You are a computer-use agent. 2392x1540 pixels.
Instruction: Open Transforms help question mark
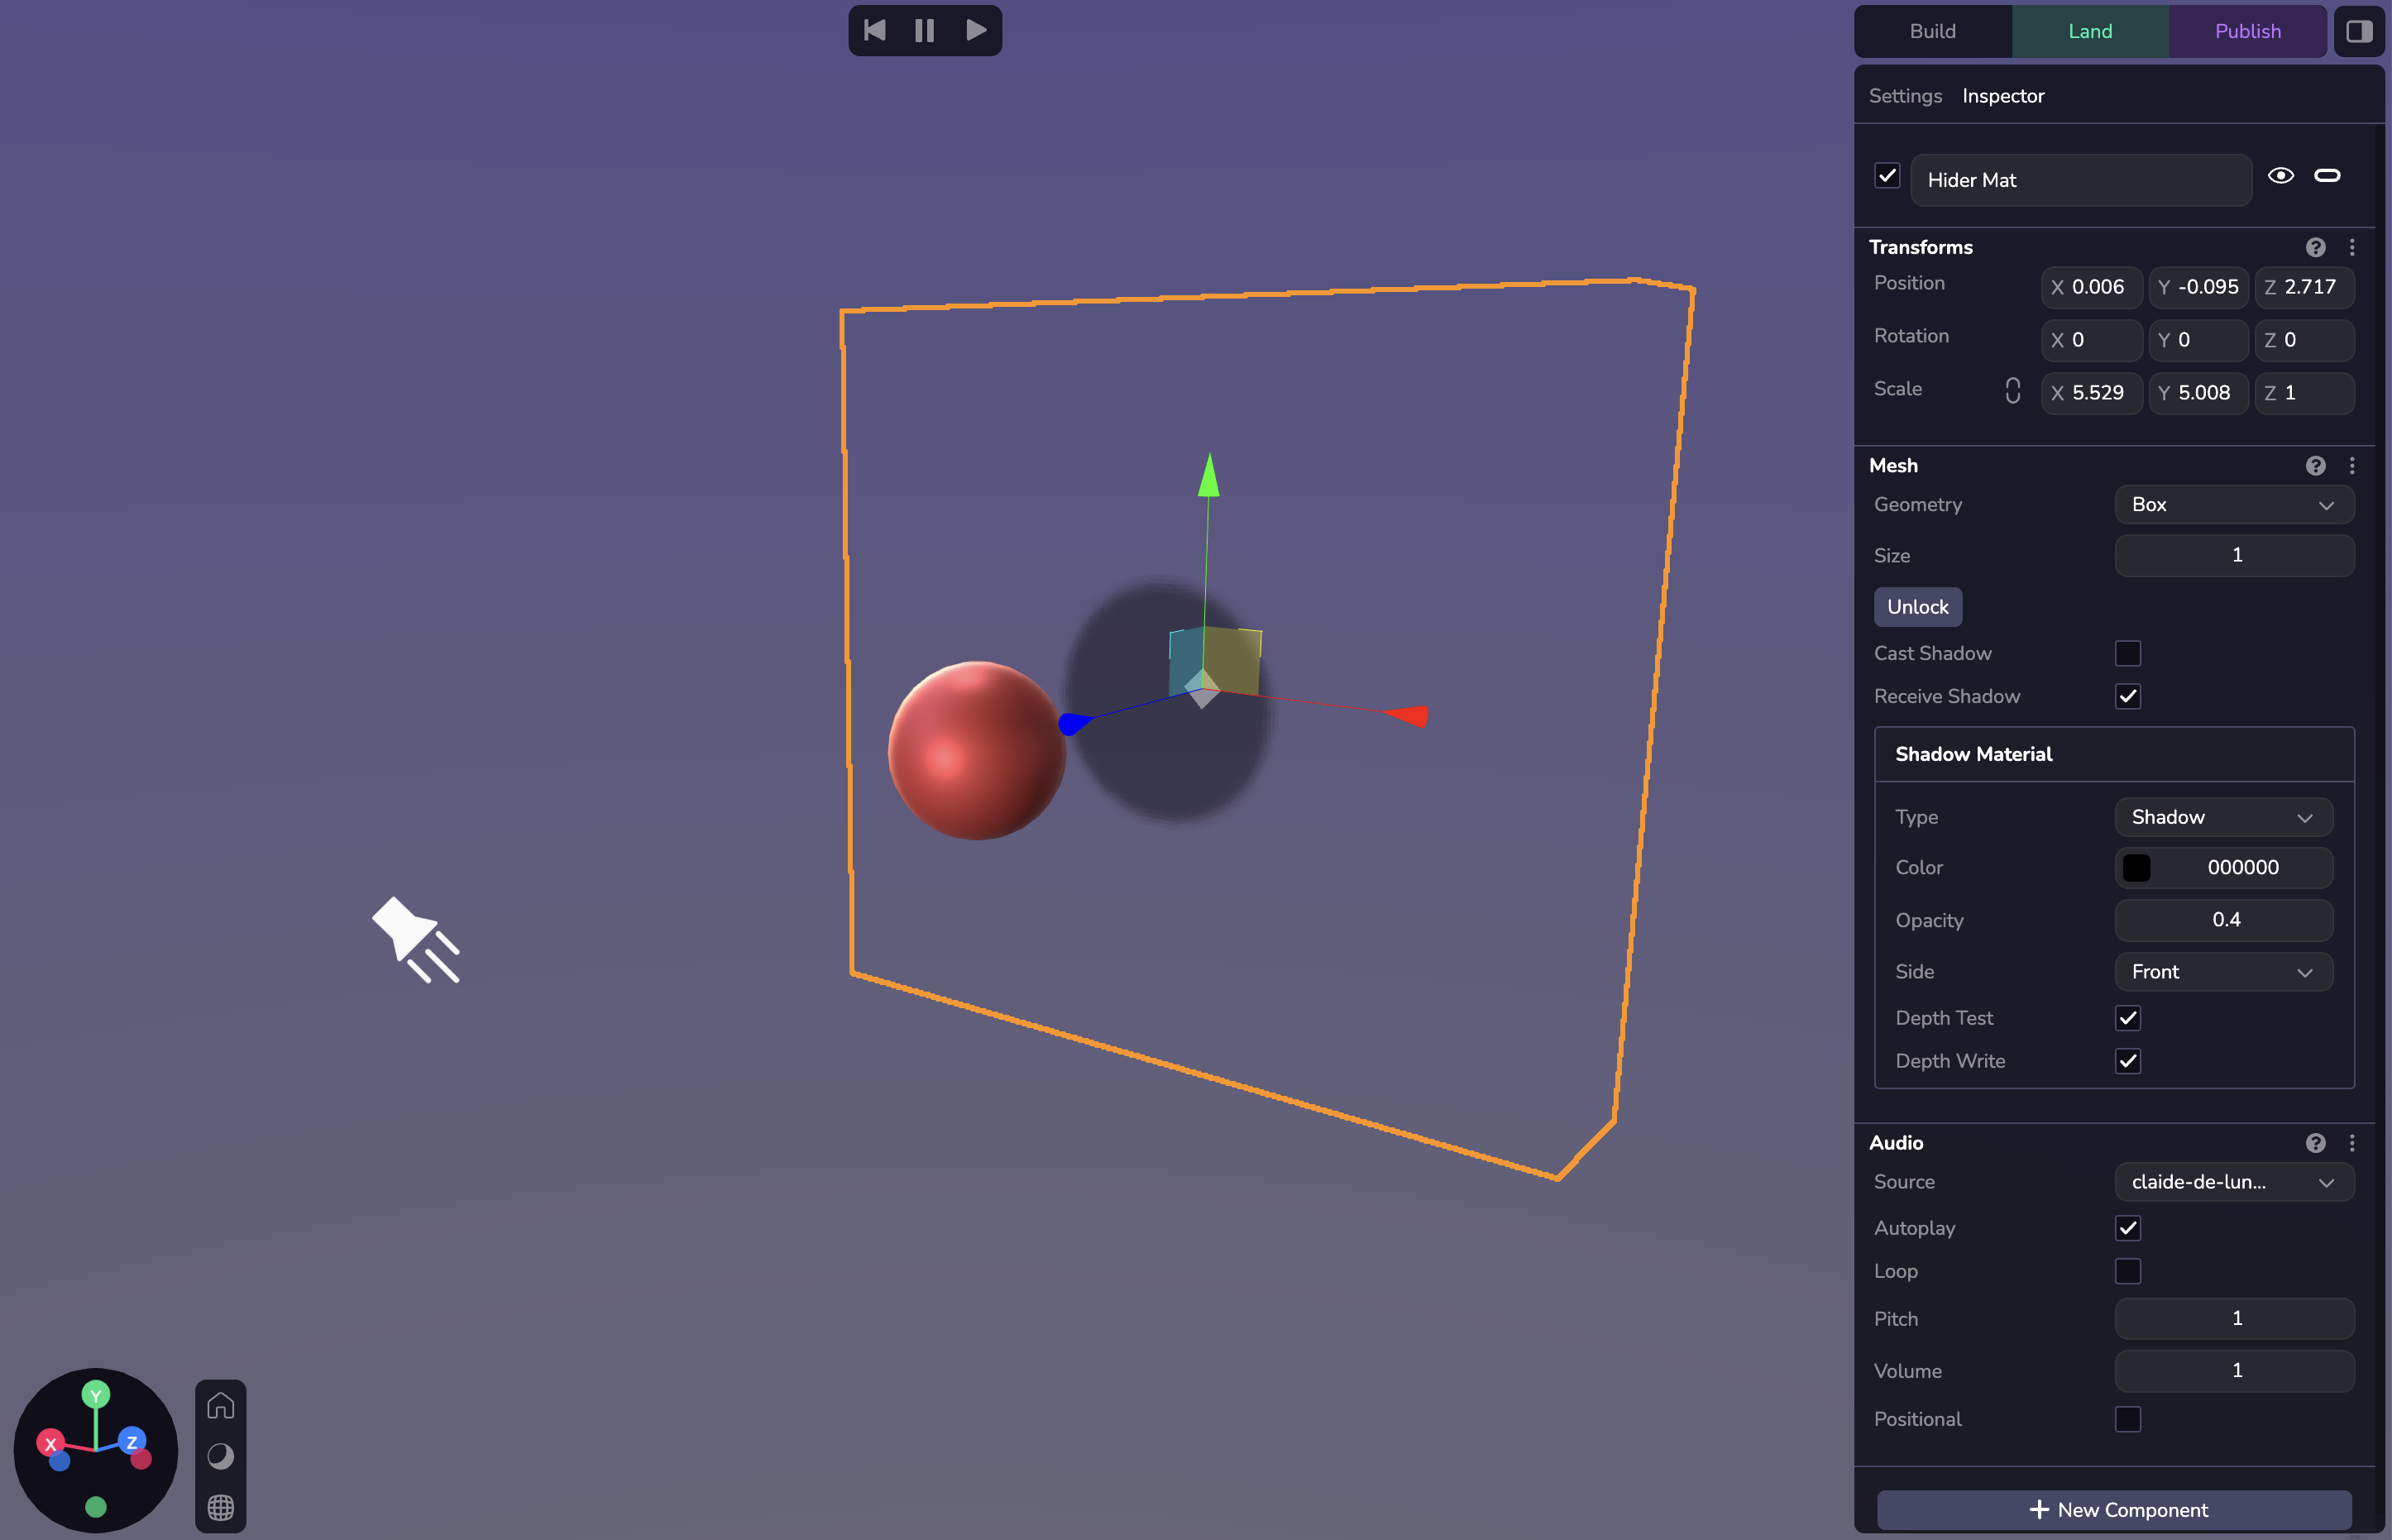[x=2315, y=247]
